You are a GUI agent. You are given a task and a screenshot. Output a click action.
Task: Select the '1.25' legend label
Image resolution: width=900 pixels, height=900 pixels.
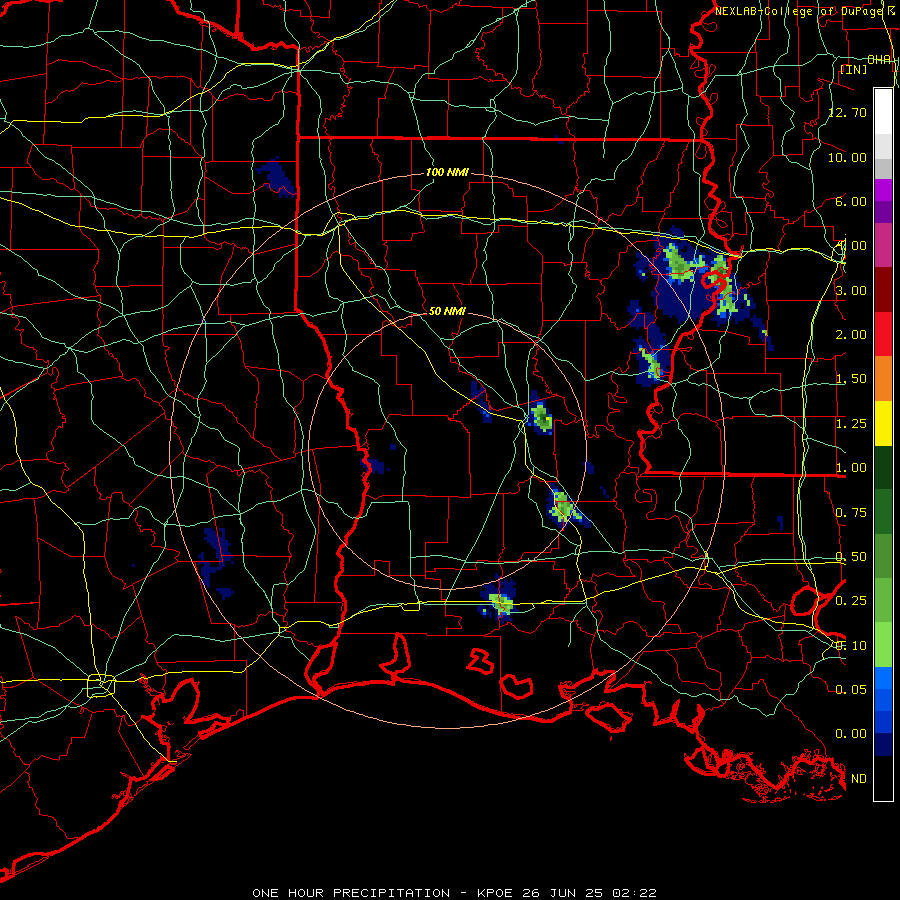851,424
